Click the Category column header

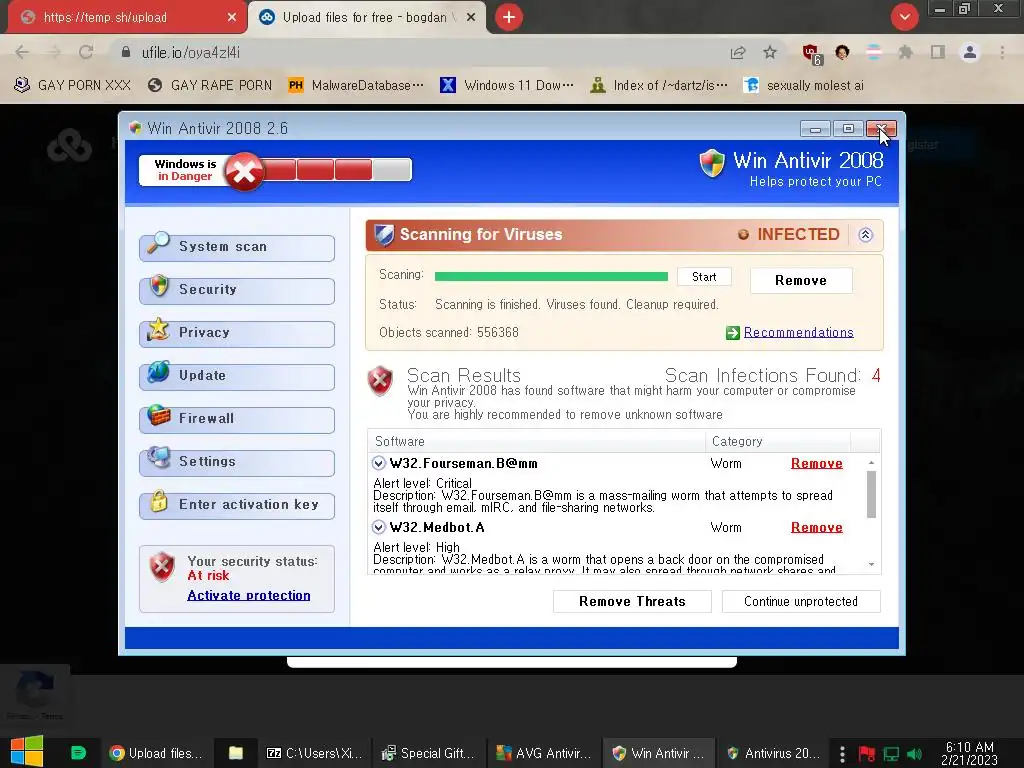pos(777,441)
